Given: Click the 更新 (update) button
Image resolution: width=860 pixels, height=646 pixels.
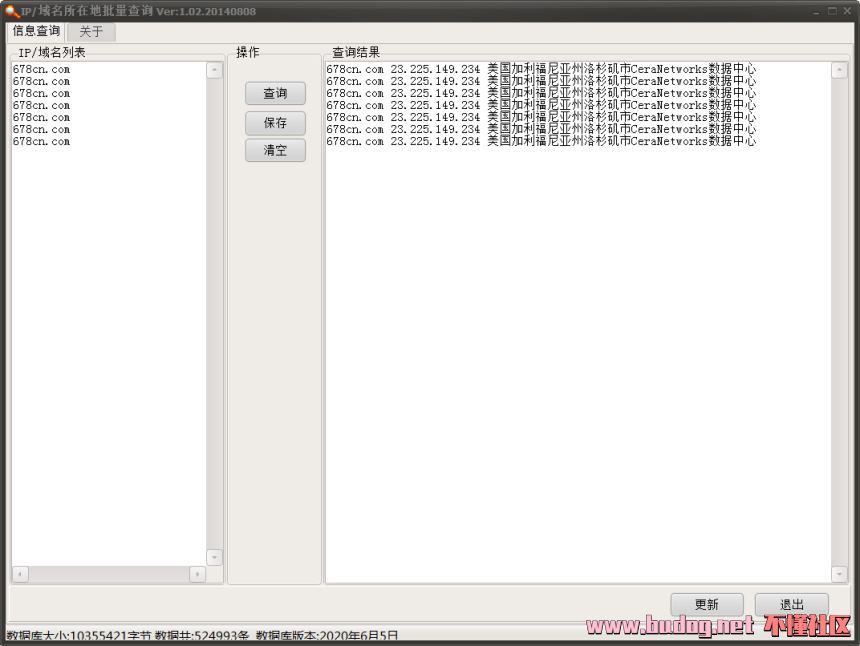Looking at the screenshot, I should tap(706, 604).
